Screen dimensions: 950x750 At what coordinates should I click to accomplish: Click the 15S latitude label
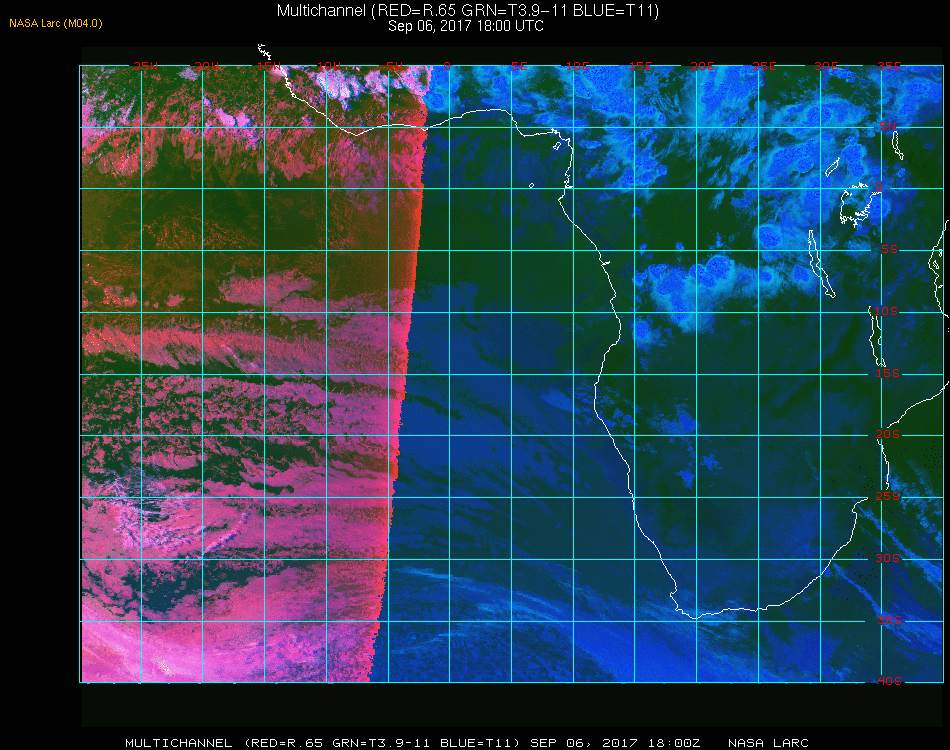pos(888,373)
